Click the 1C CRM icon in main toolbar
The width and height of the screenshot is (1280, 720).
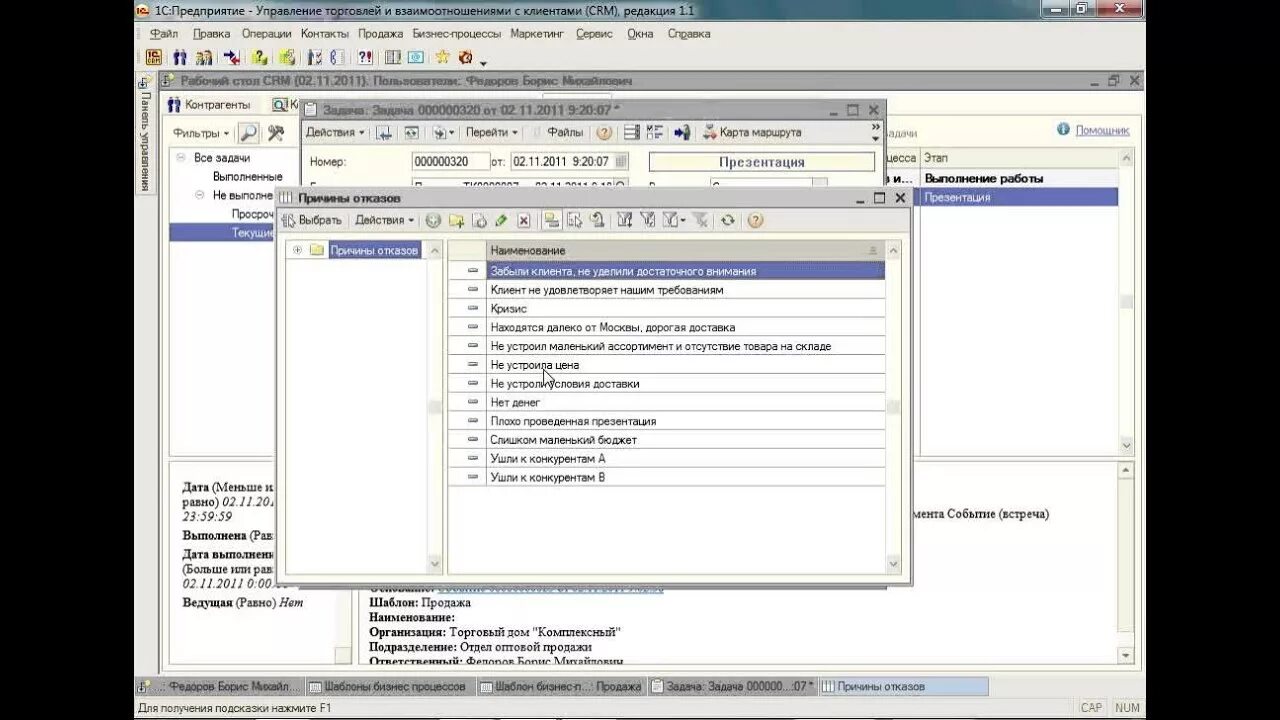coord(154,57)
